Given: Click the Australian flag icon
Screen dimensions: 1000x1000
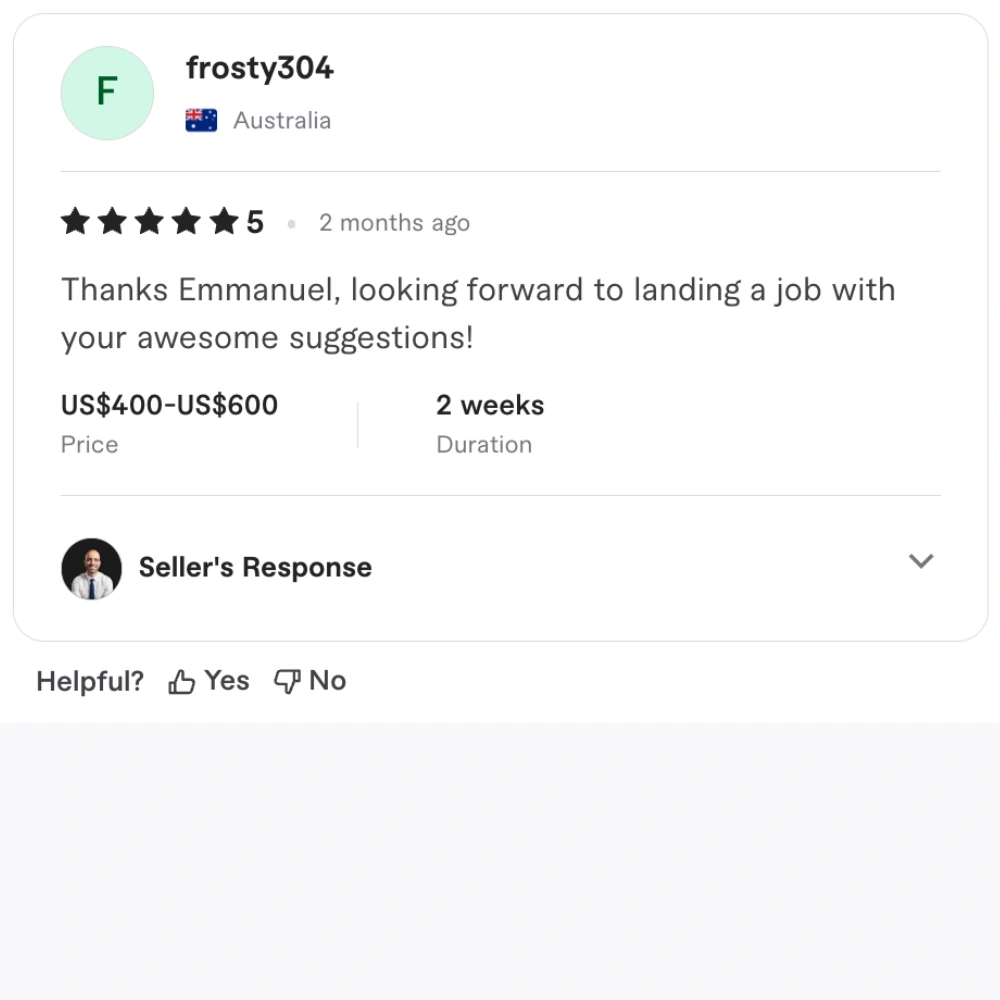Looking at the screenshot, I should click(201, 121).
